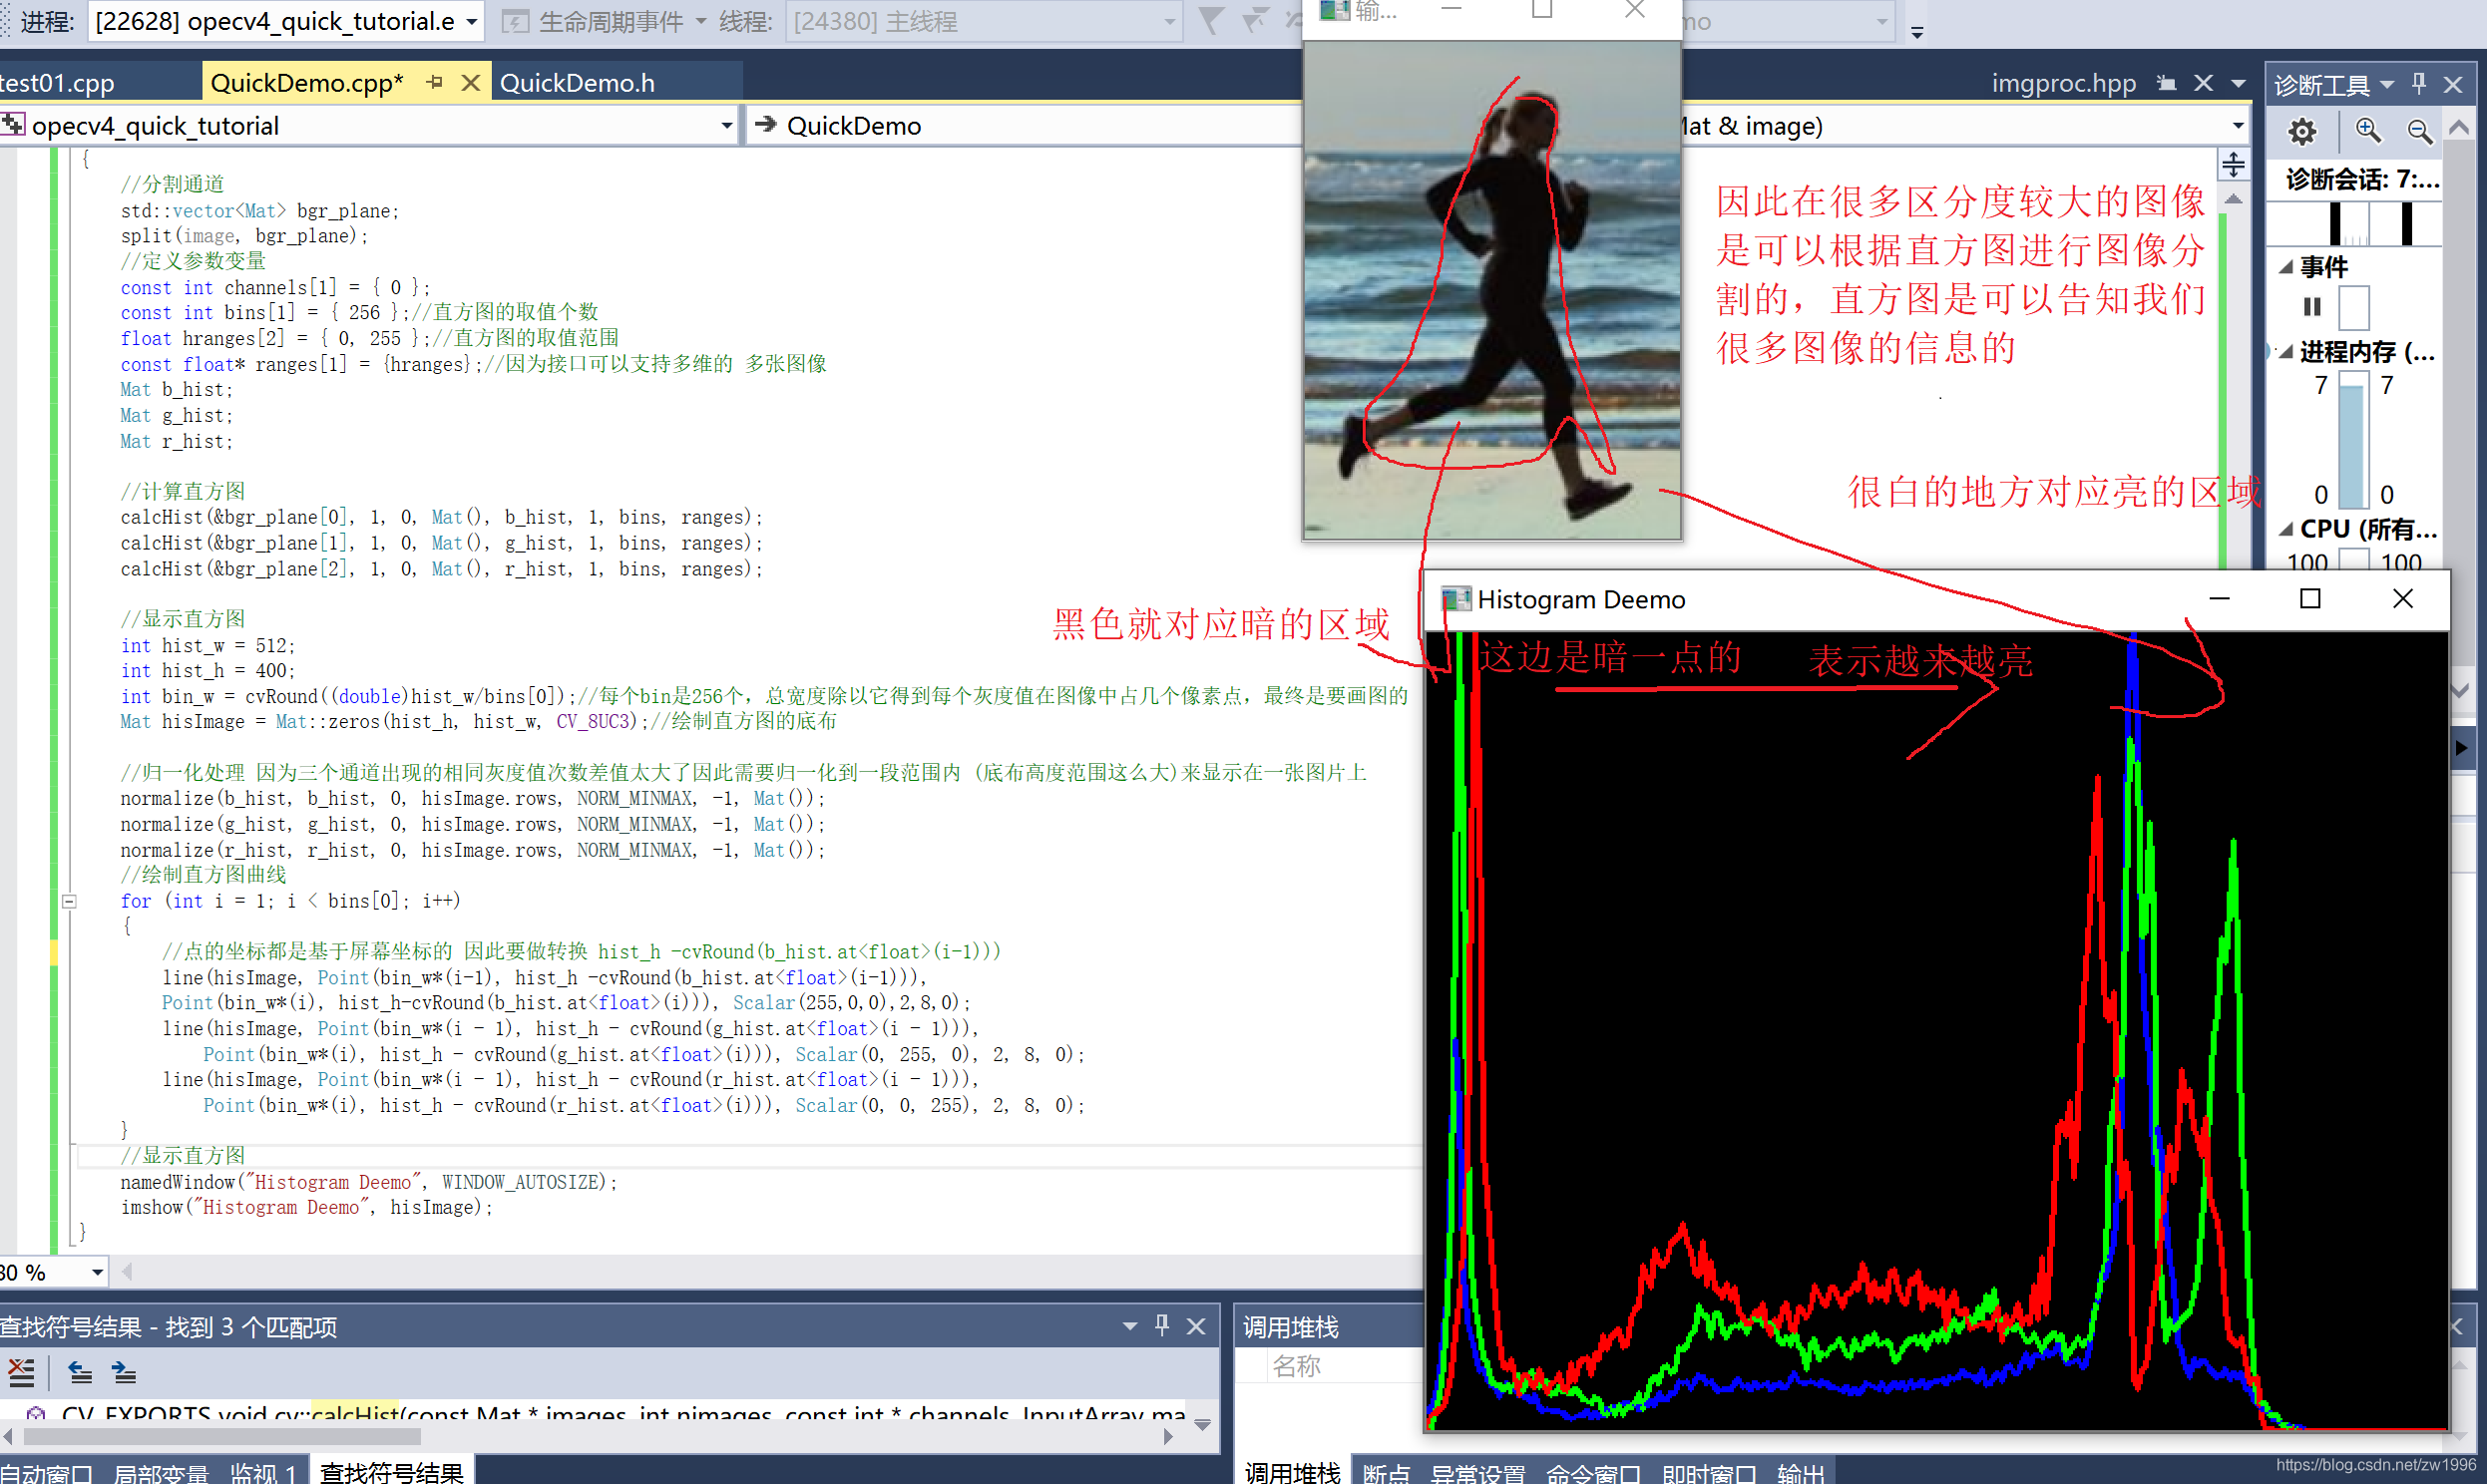
Task: Click the filter threads funnel icon
Action: tap(1210, 21)
